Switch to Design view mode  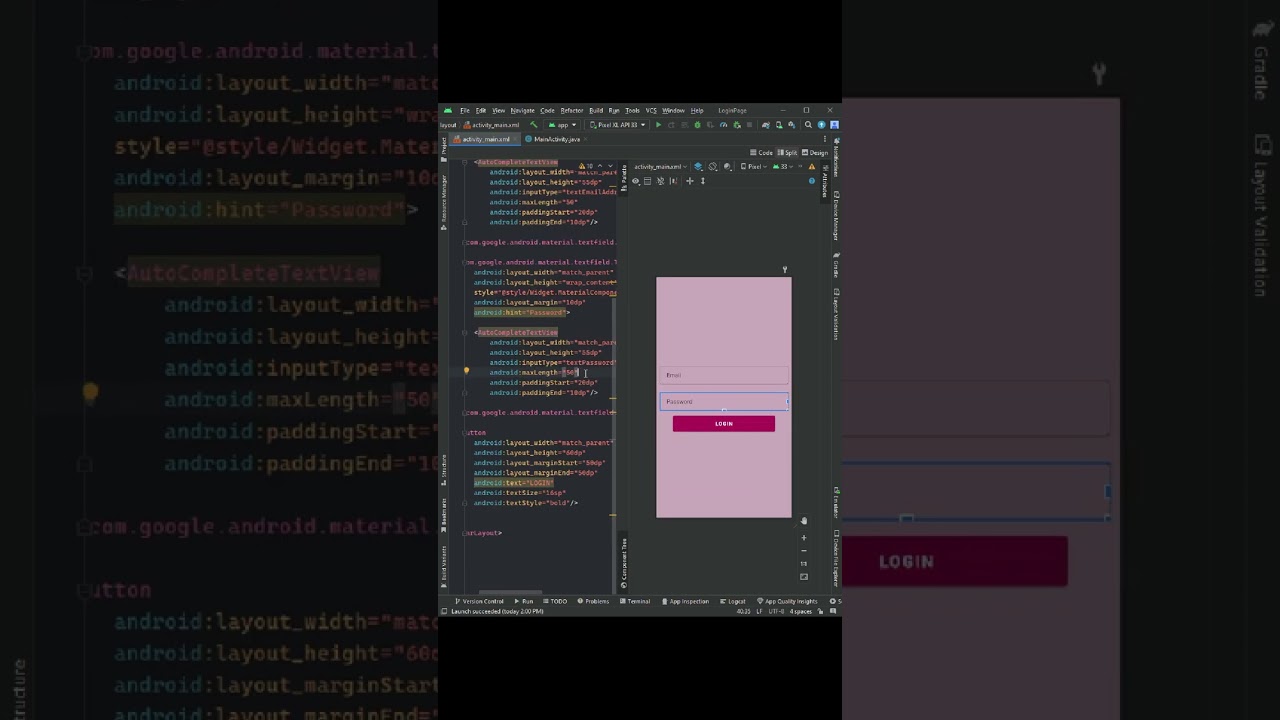815,152
